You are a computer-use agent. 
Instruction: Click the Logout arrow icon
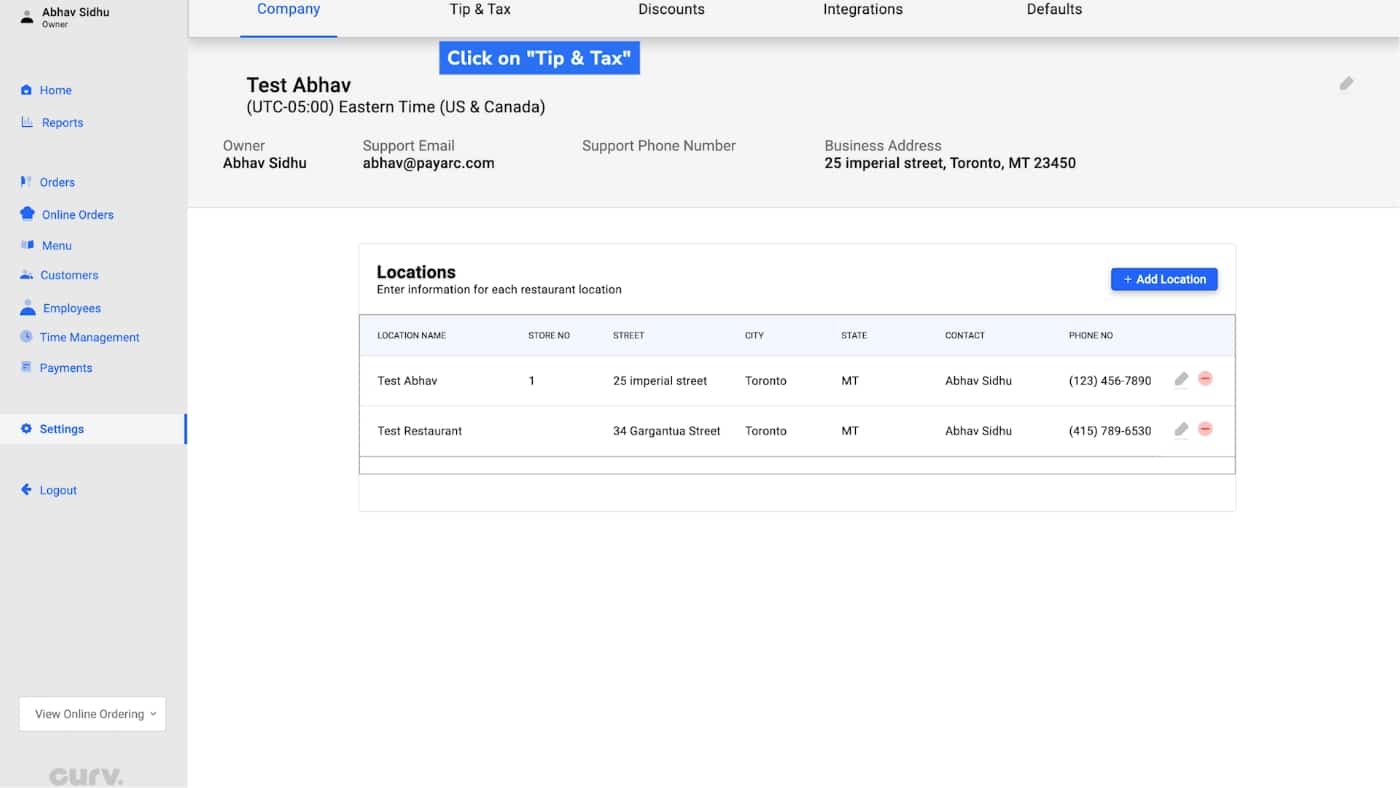[x=27, y=490]
